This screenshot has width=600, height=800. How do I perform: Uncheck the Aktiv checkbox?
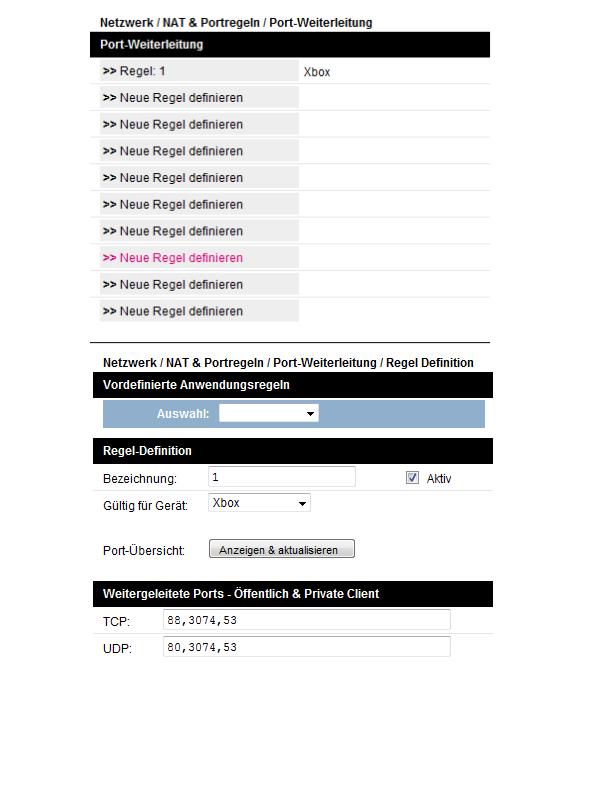click(412, 478)
